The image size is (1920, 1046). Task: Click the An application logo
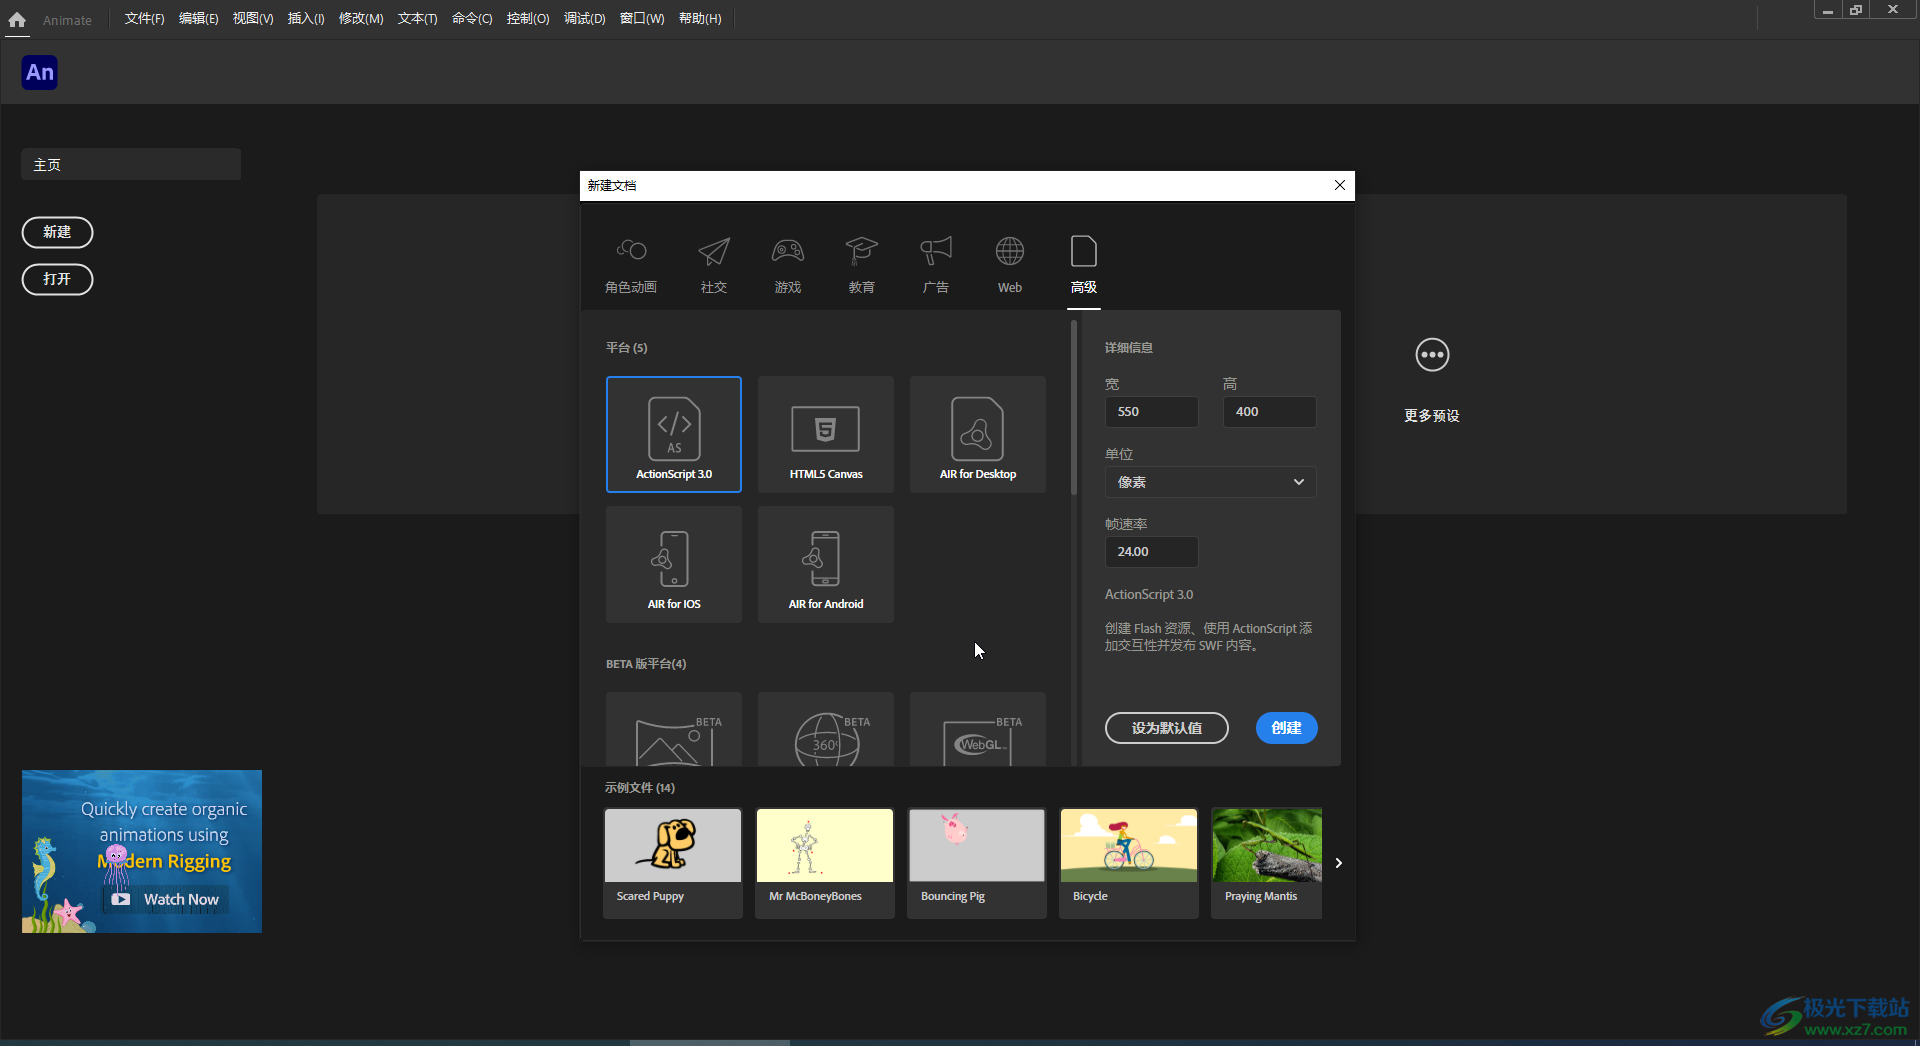tap(40, 72)
